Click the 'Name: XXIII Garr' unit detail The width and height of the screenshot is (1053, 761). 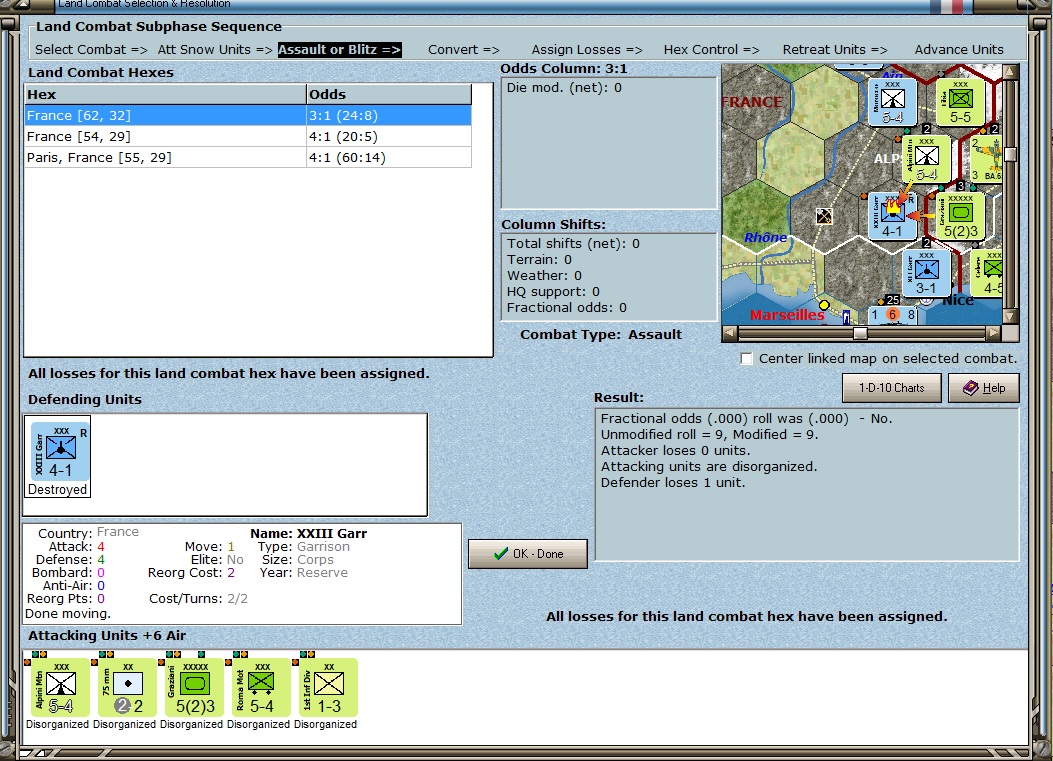click(308, 533)
